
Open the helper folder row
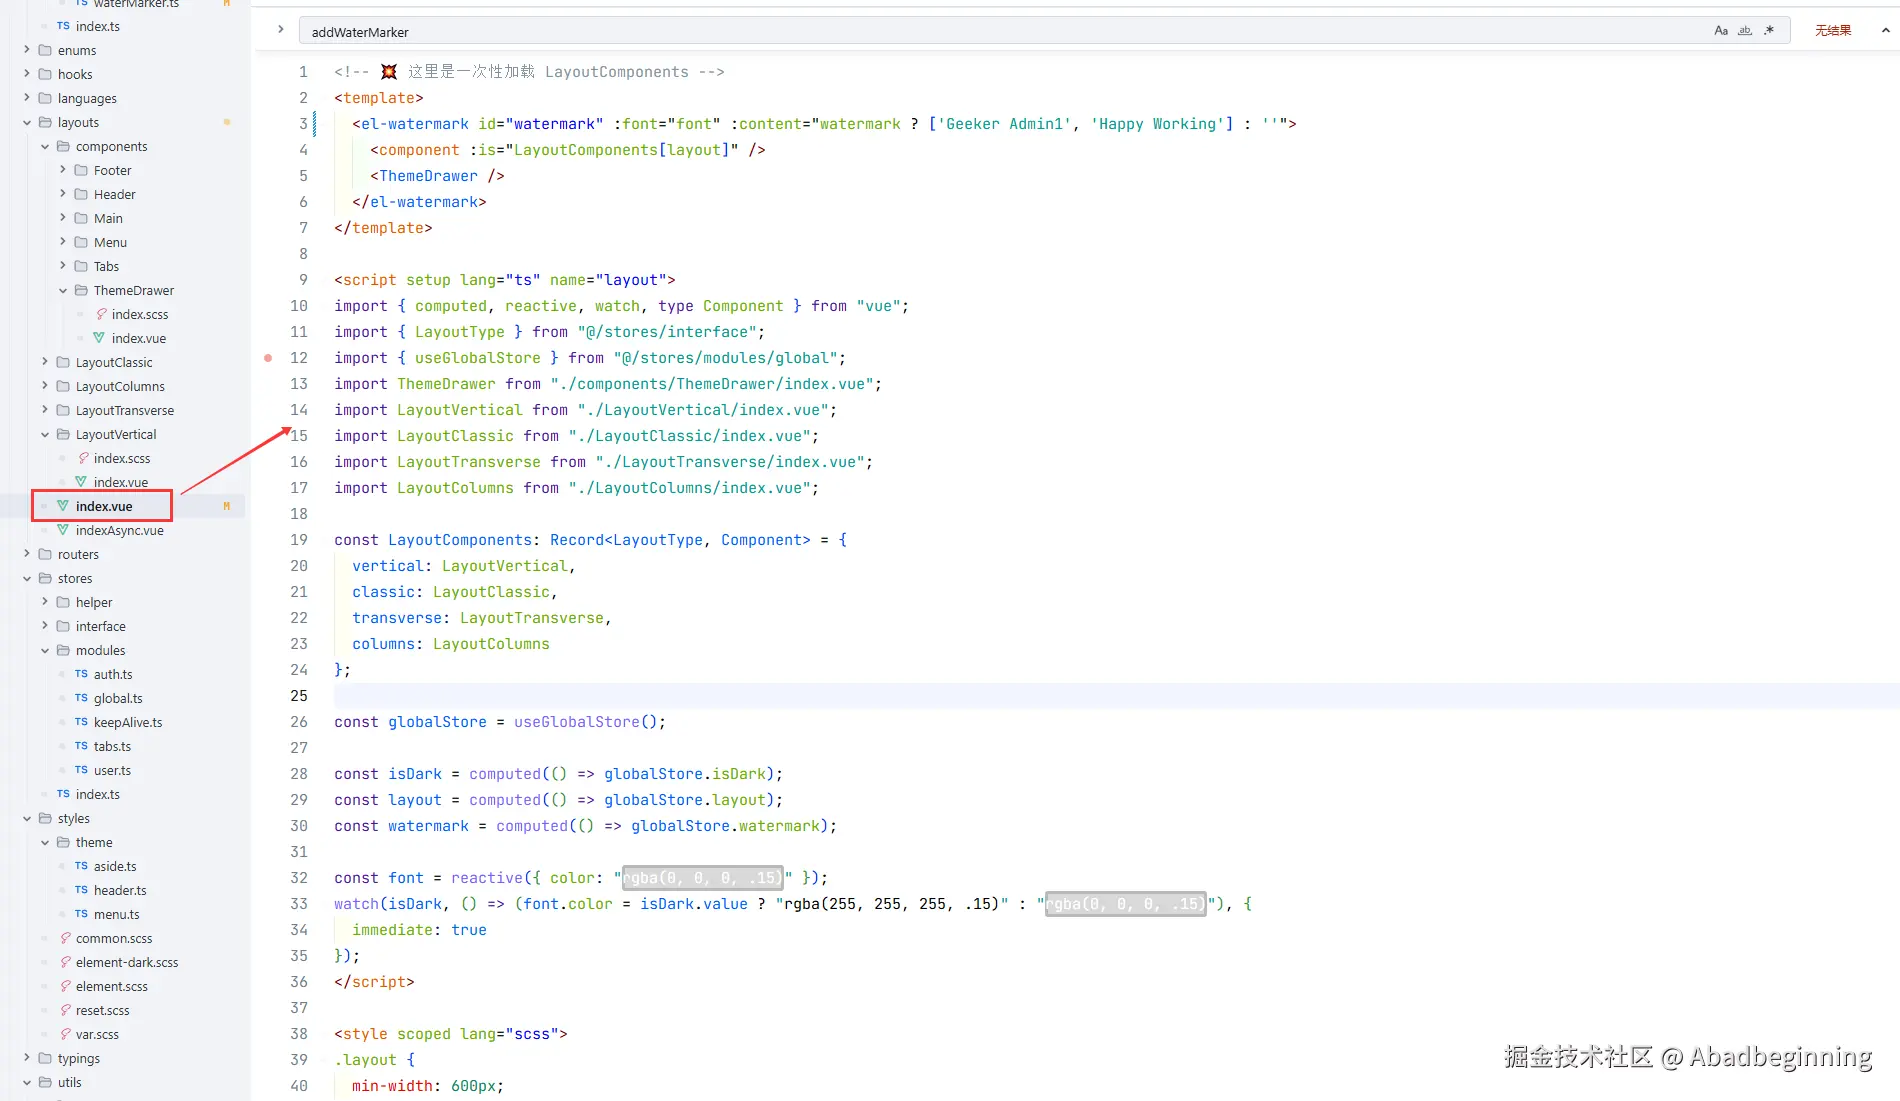[x=123, y=602]
